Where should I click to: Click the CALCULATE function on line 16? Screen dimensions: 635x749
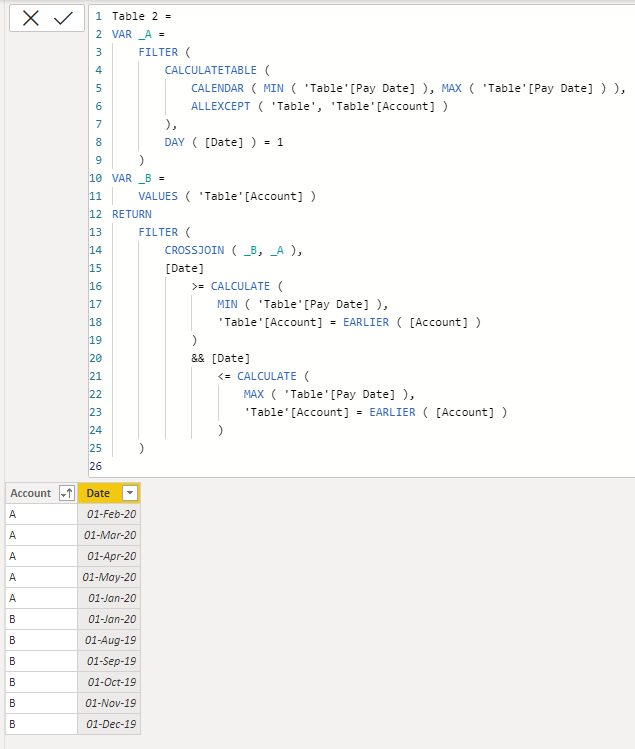(240, 286)
